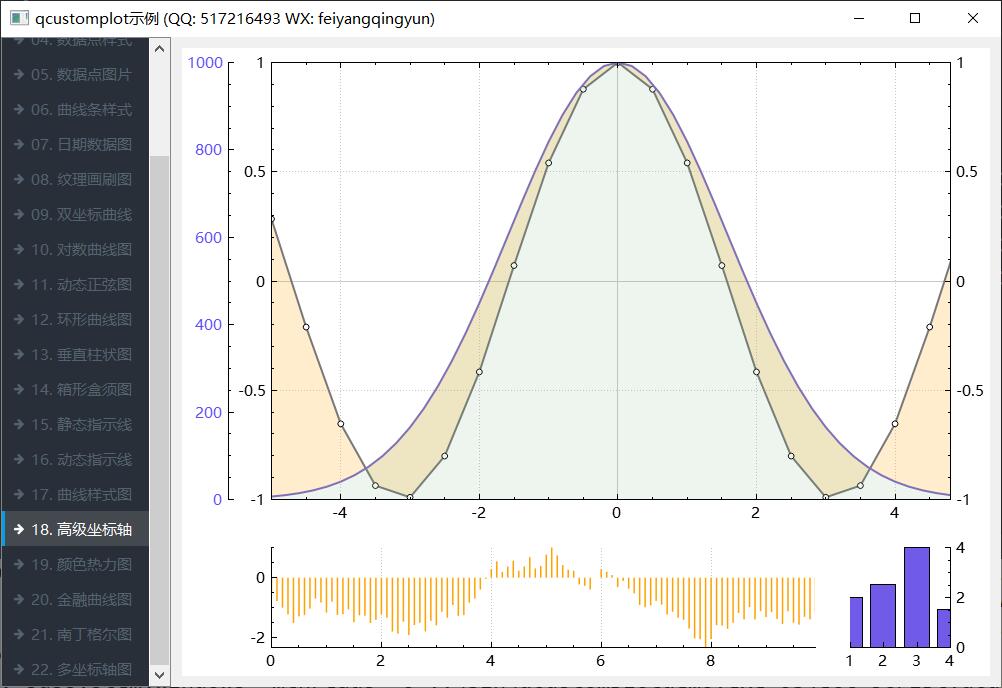The height and width of the screenshot is (688, 1002).
Task: Click the arrow icon beside 13. 垂直柱状图
Action: point(18,355)
